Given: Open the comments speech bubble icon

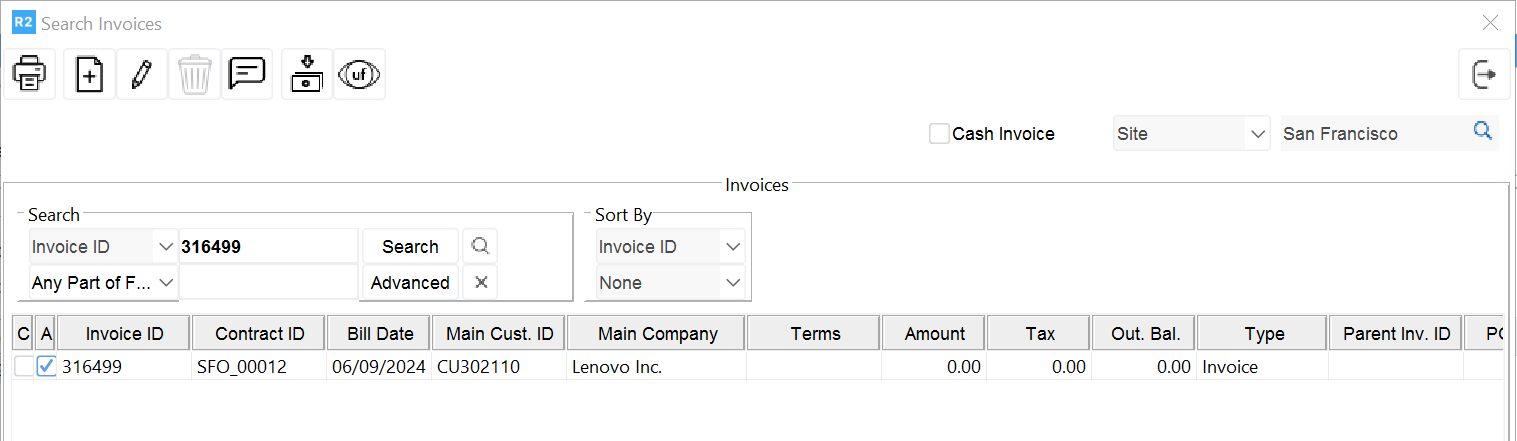Looking at the screenshot, I should (246, 75).
